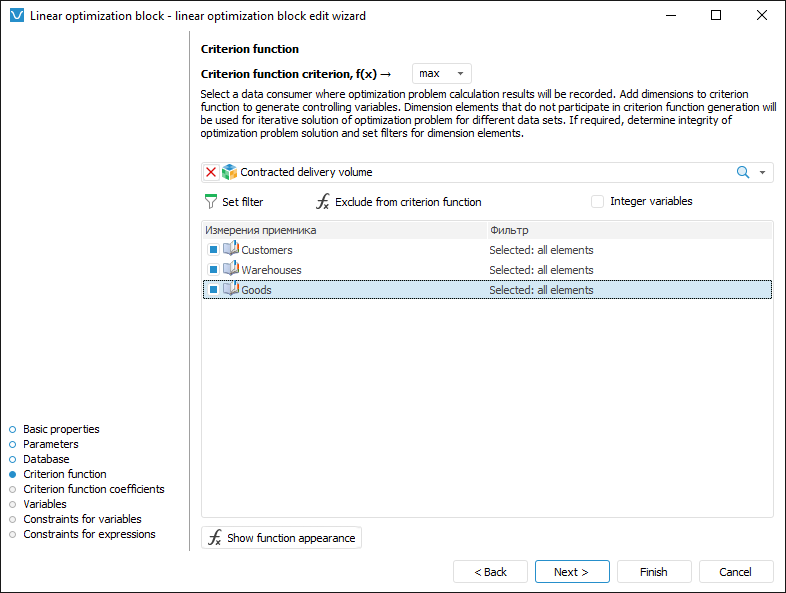
Task: Click the red X remove consumer icon
Action: pos(211,172)
